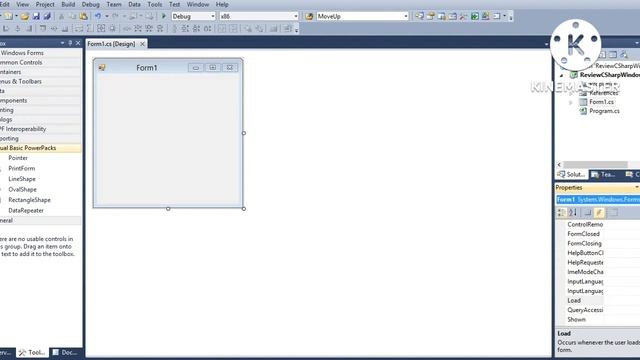Click the Copy icon in toolbar
The height and width of the screenshot is (360, 640).
(x=72, y=16)
